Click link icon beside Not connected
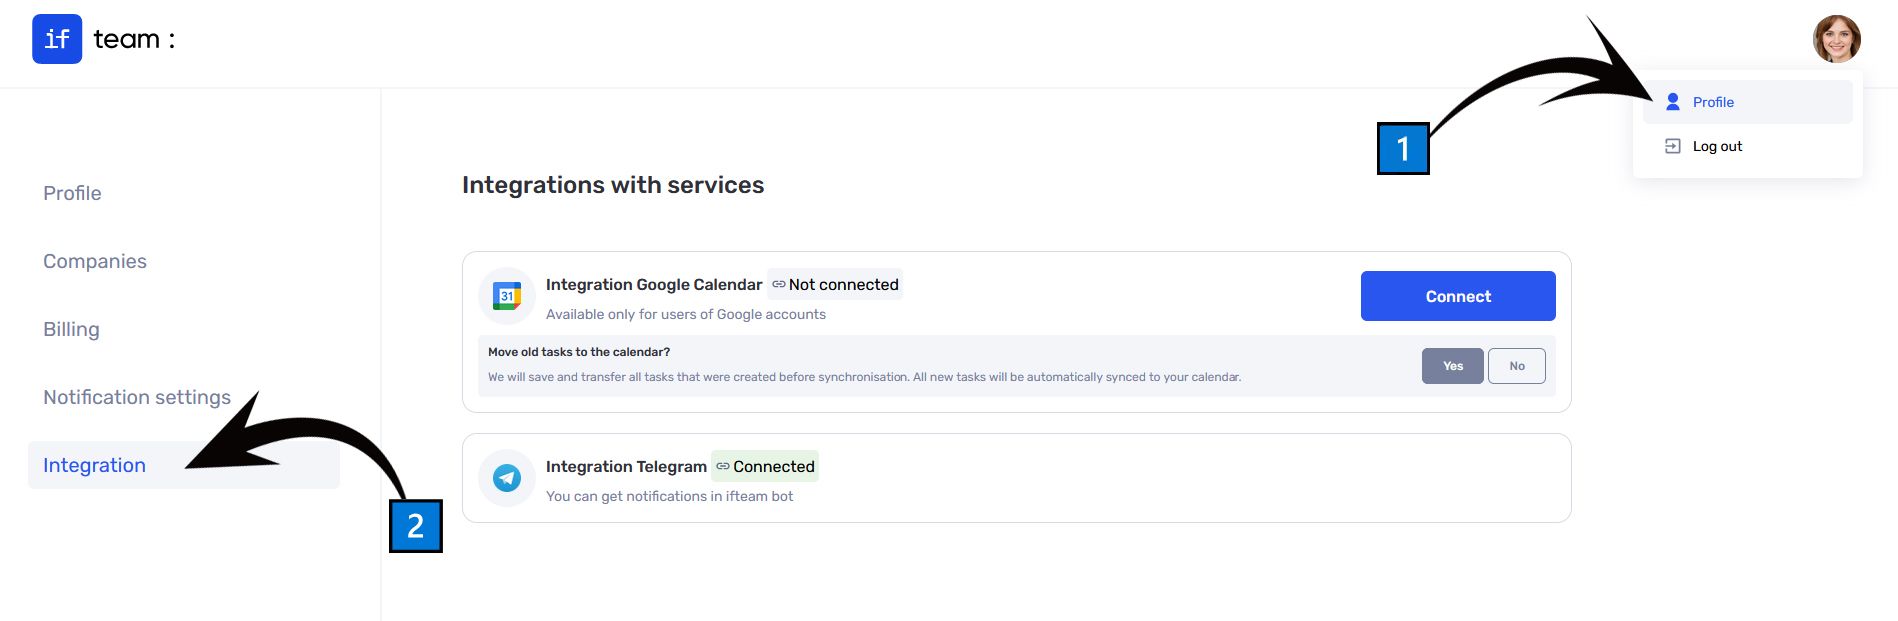Screen dimensions: 1898x621 (x=778, y=284)
